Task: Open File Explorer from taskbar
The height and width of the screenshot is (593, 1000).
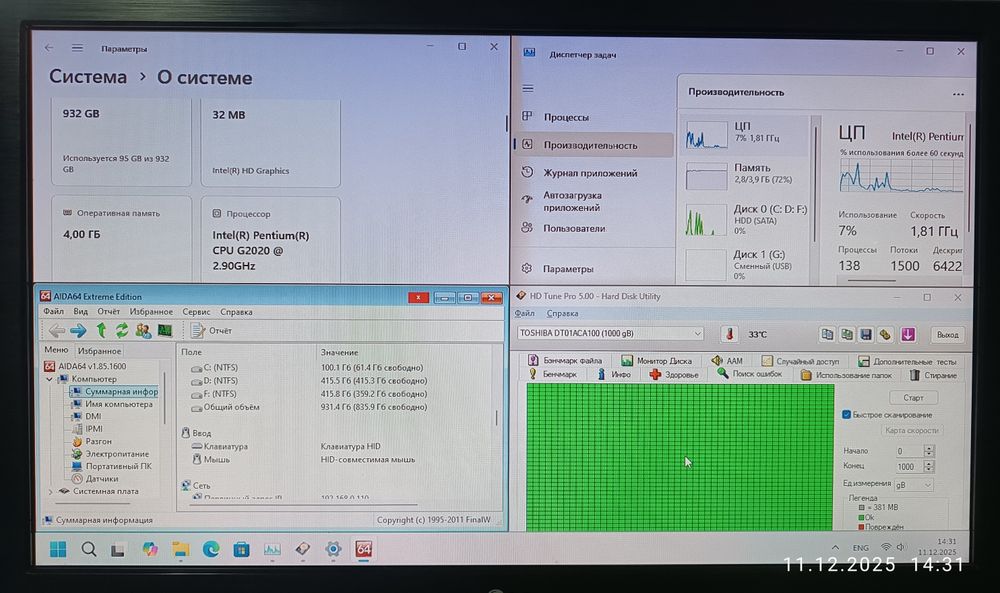Action: [180, 549]
